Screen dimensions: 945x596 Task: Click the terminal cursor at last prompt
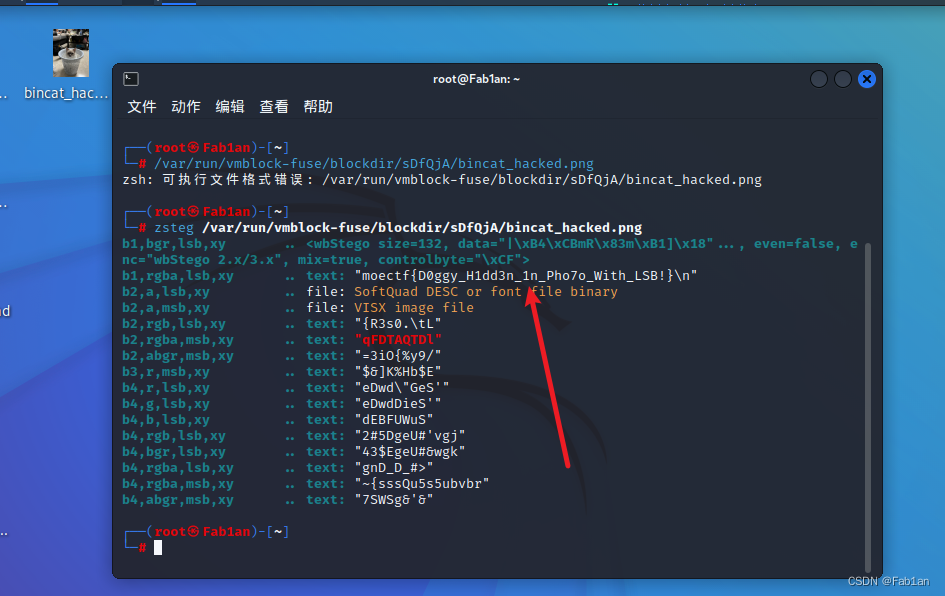pos(158,547)
